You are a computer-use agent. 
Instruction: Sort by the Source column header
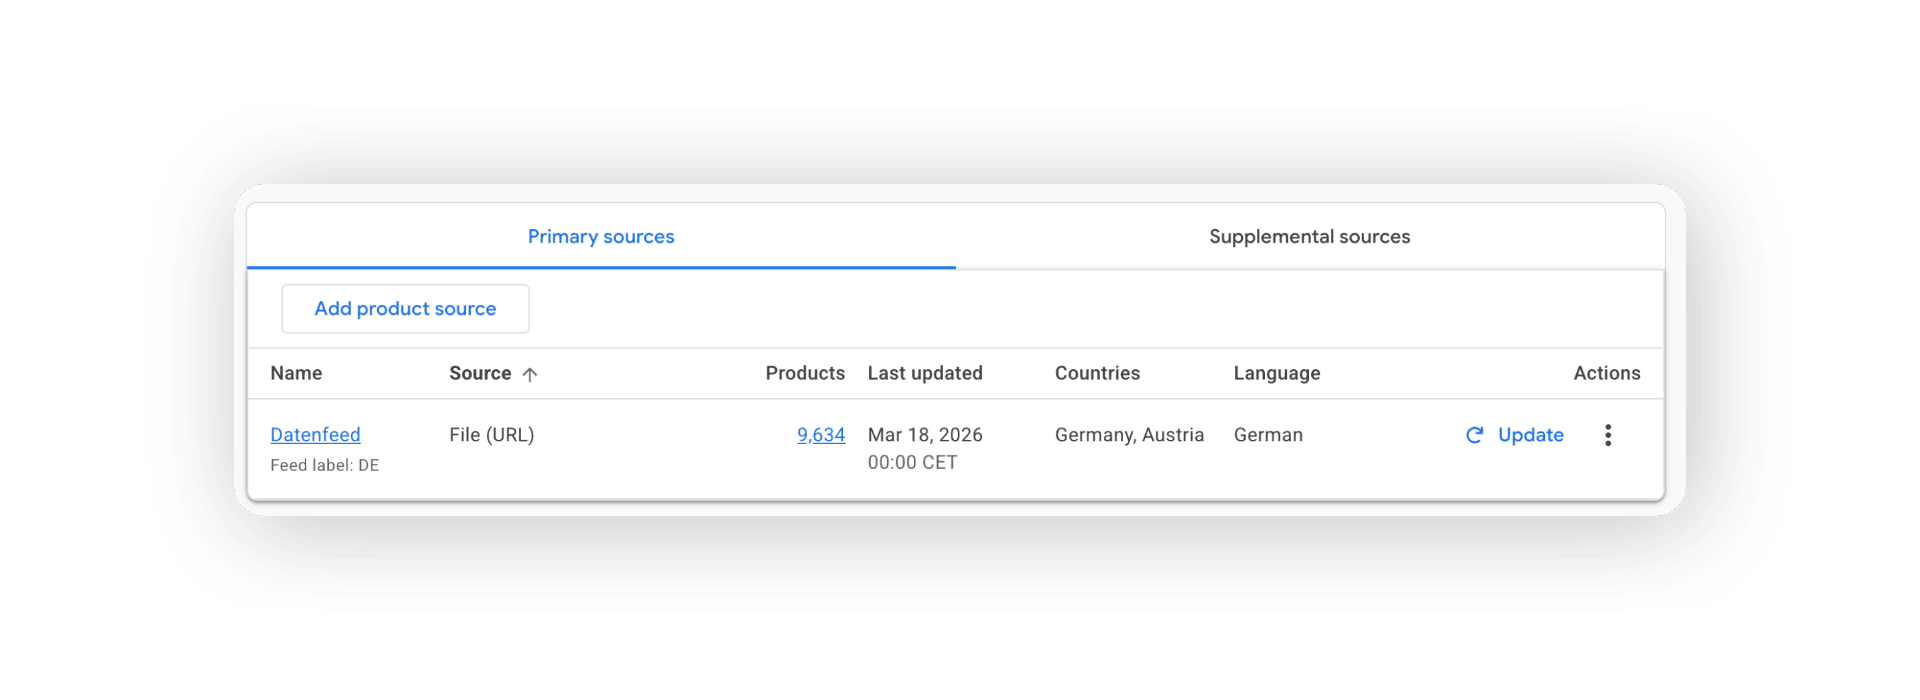tap(480, 373)
